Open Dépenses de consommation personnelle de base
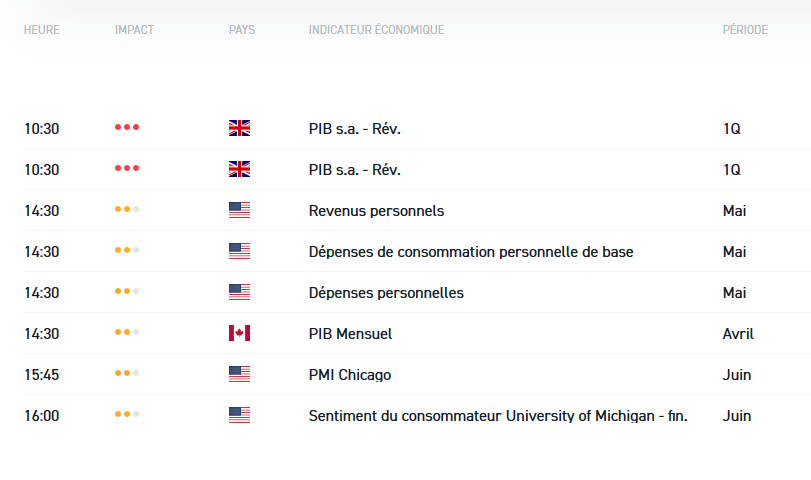The image size is (811, 480). (x=470, y=252)
